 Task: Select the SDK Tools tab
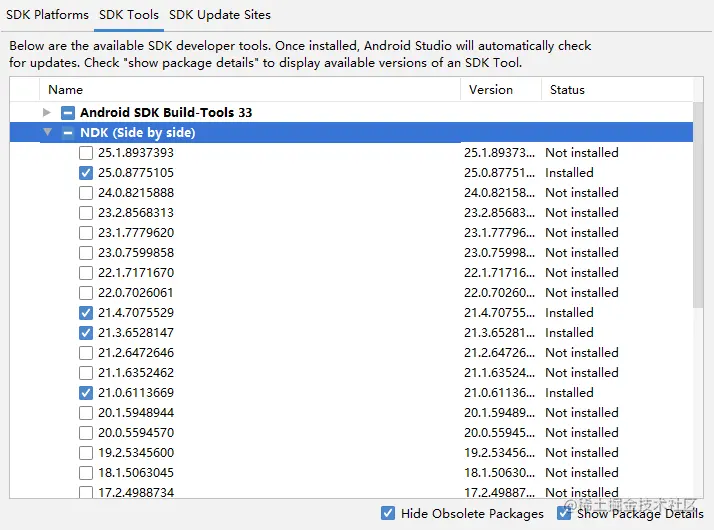coord(129,15)
